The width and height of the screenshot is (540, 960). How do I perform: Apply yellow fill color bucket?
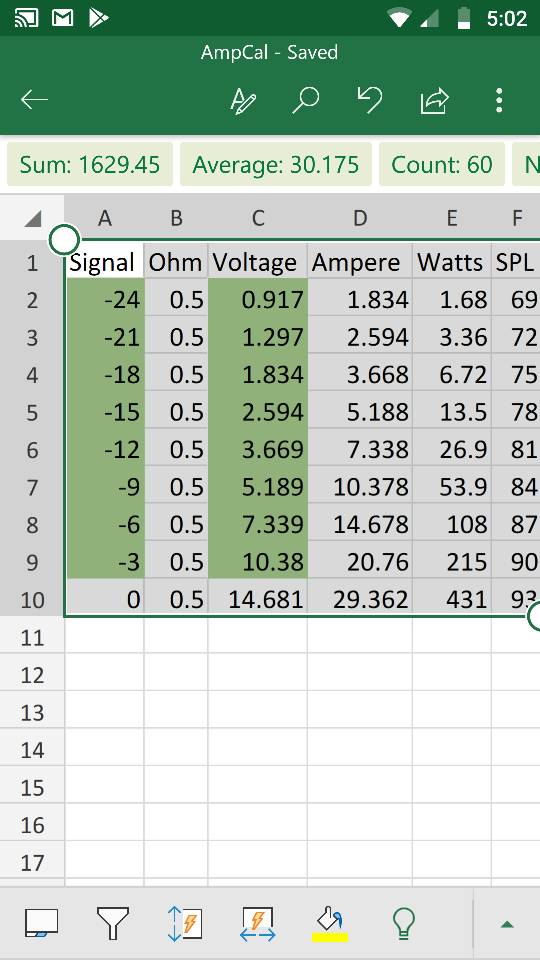tap(329, 924)
